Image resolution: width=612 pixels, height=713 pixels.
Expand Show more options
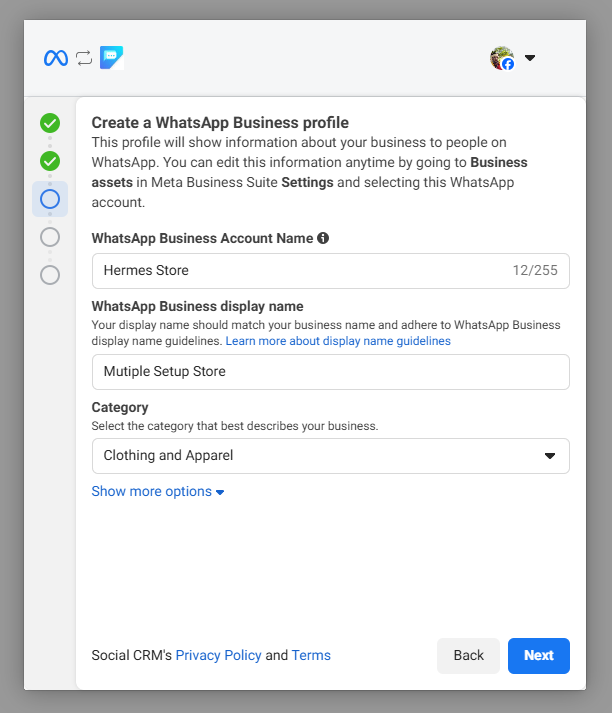tap(157, 491)
